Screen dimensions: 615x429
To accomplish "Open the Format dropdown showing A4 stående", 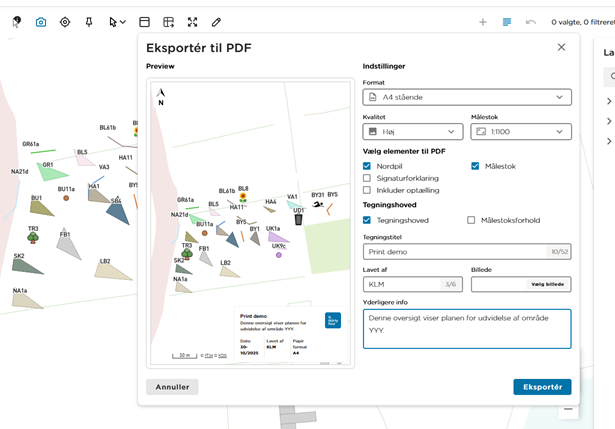I will (466, 97).
